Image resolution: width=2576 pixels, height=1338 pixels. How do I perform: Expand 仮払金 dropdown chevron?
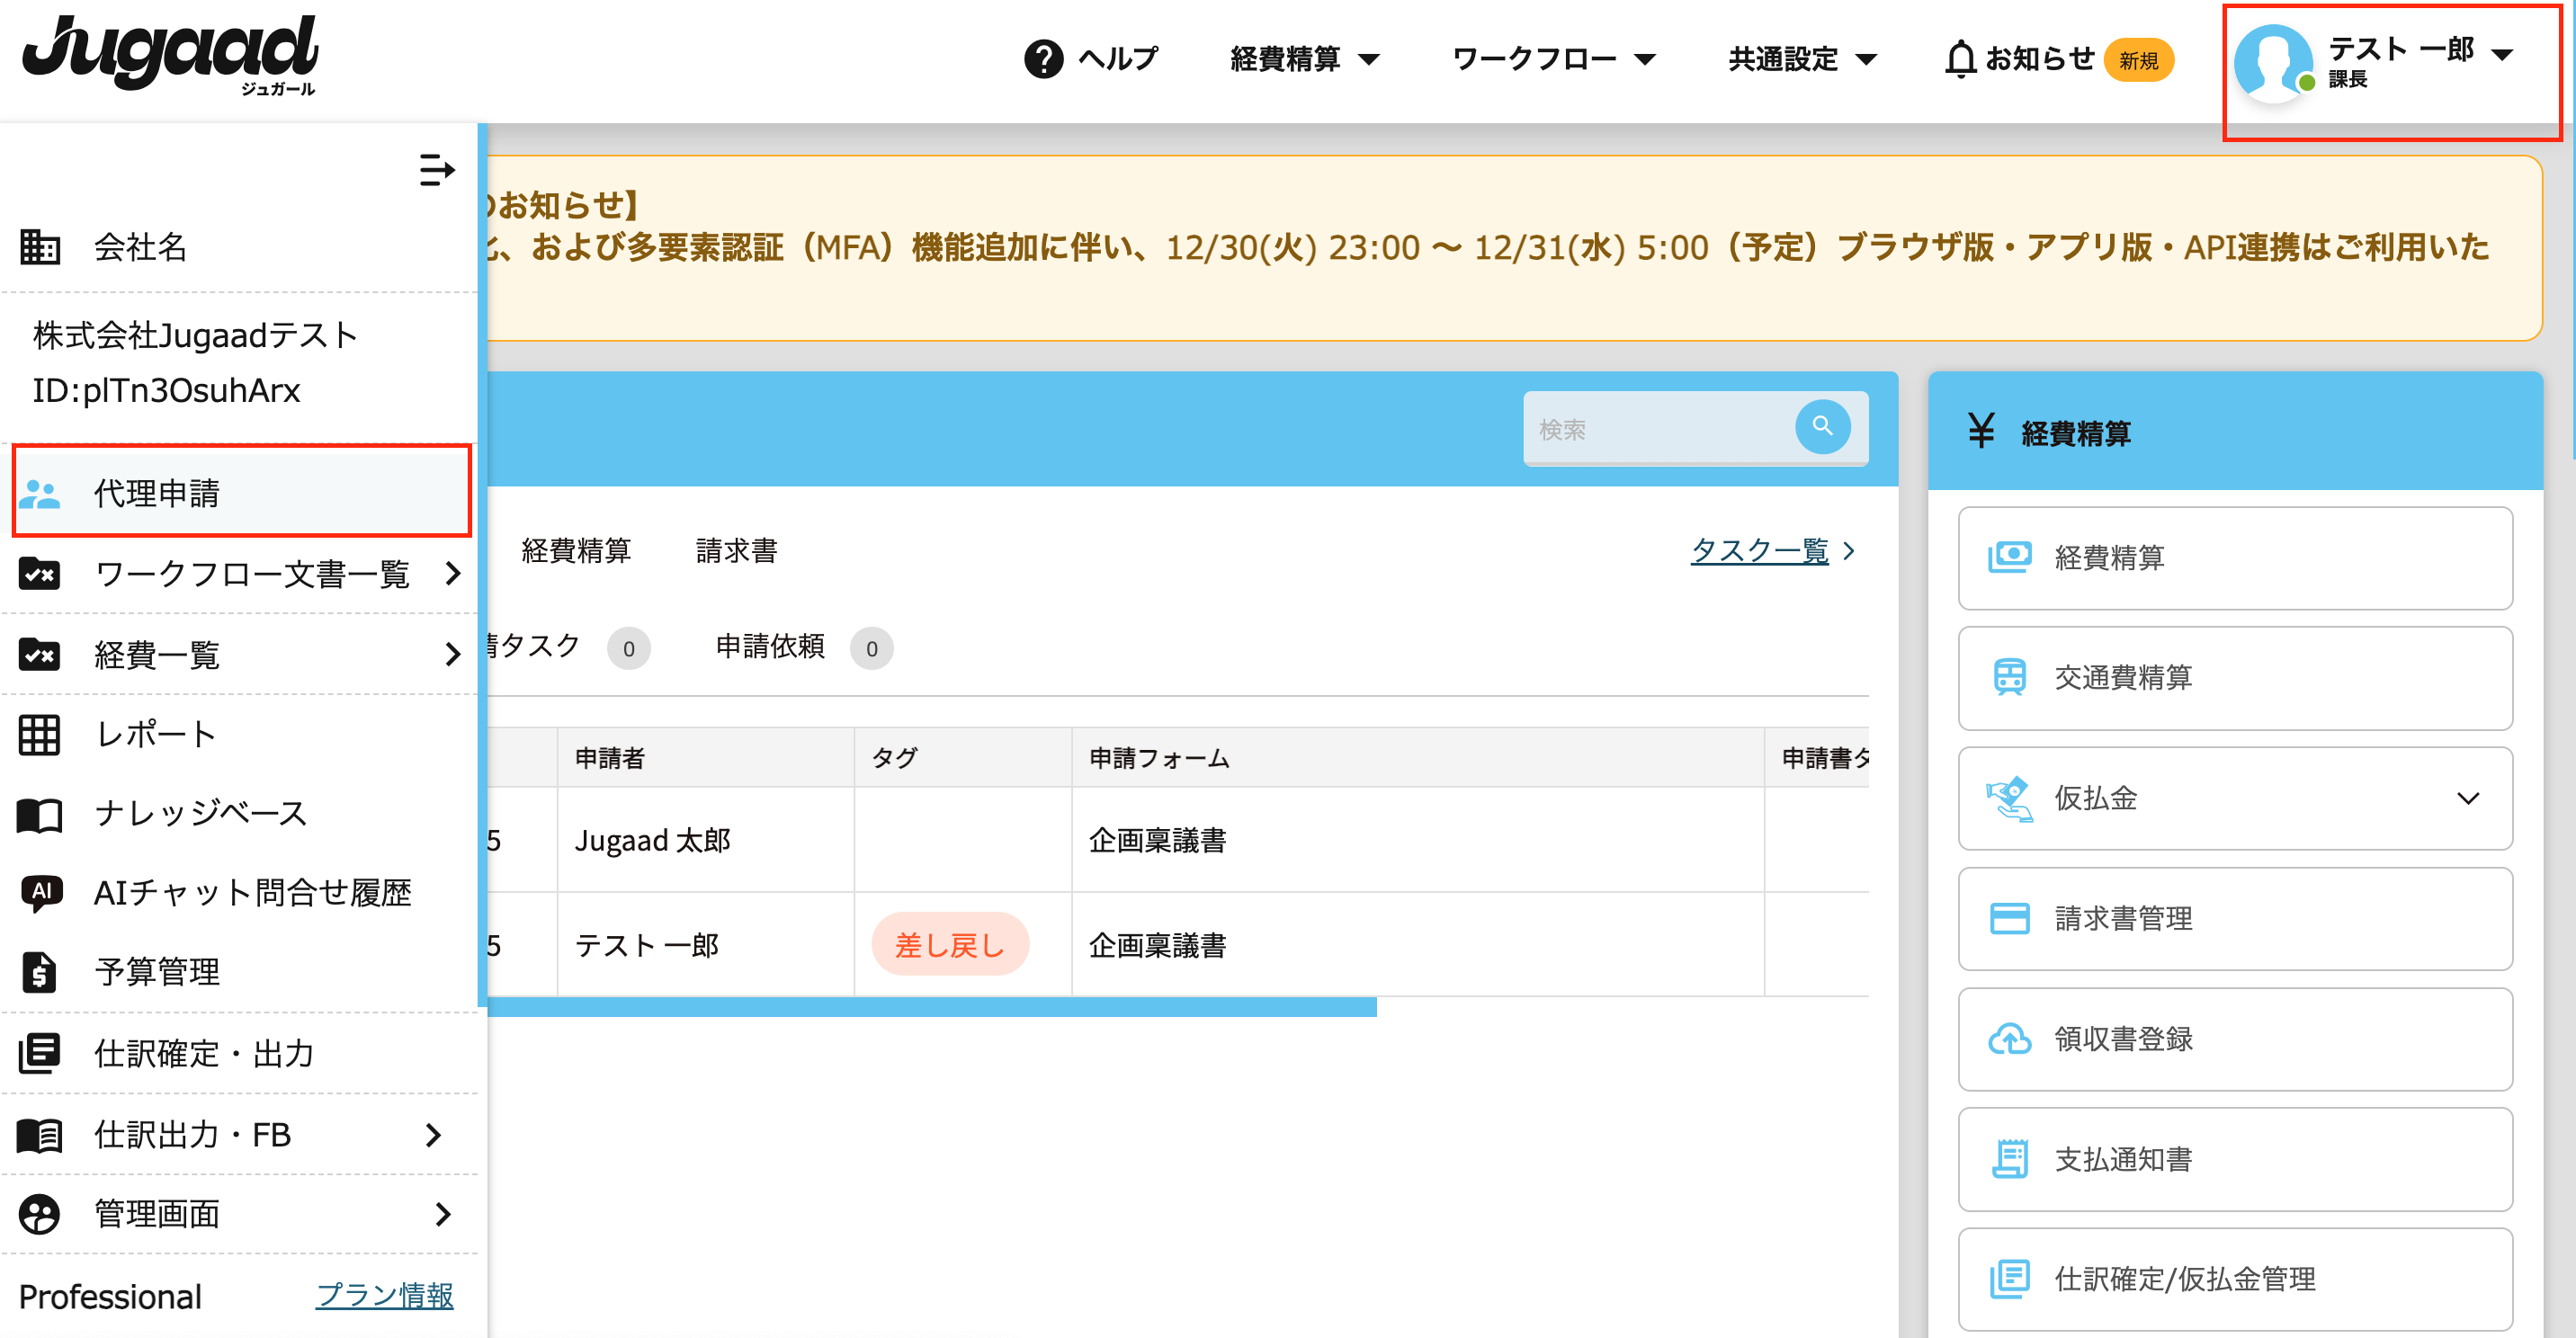pyautogui.click(x=2467, y=798)
